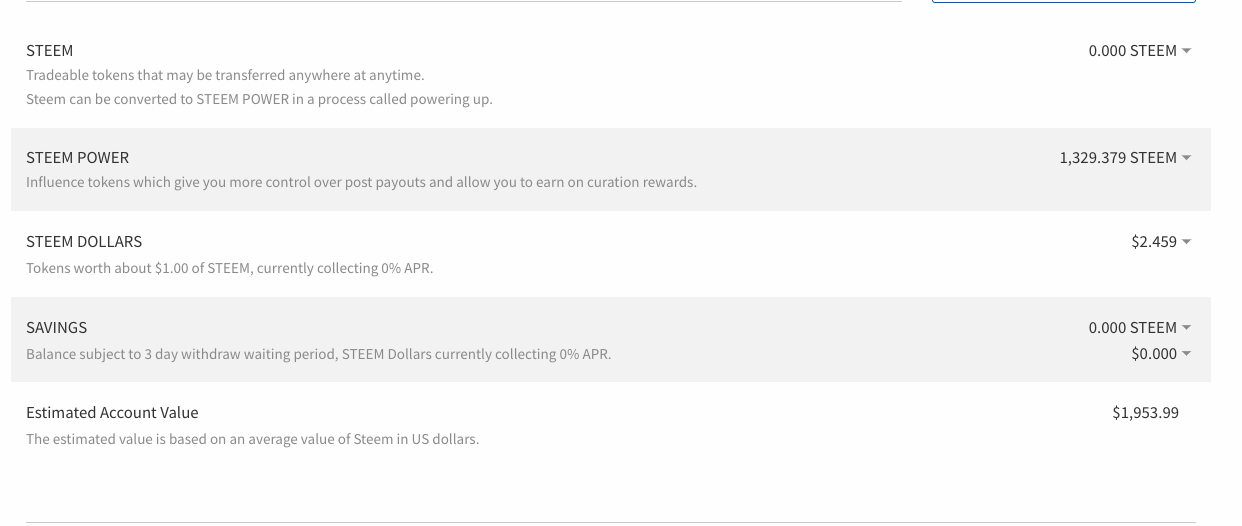Select the SAVINGS heading
Screen dimensions: 1242x526
(x=56, y=328)
